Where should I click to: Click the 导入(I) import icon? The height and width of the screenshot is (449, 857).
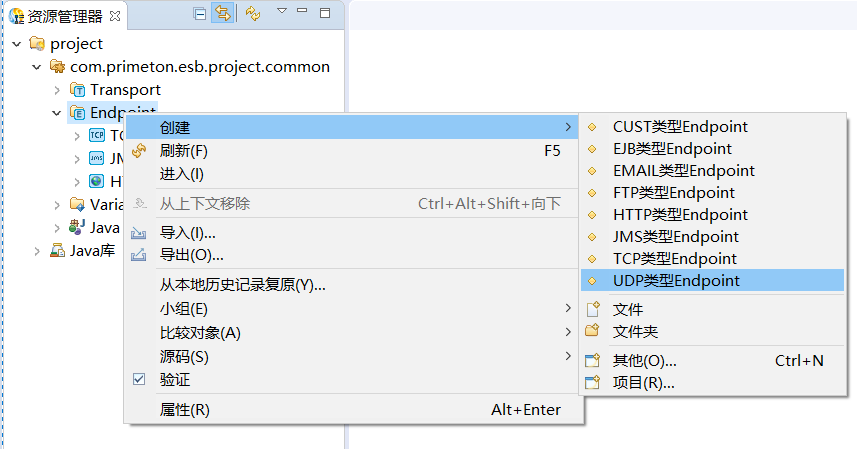(140, 233)
